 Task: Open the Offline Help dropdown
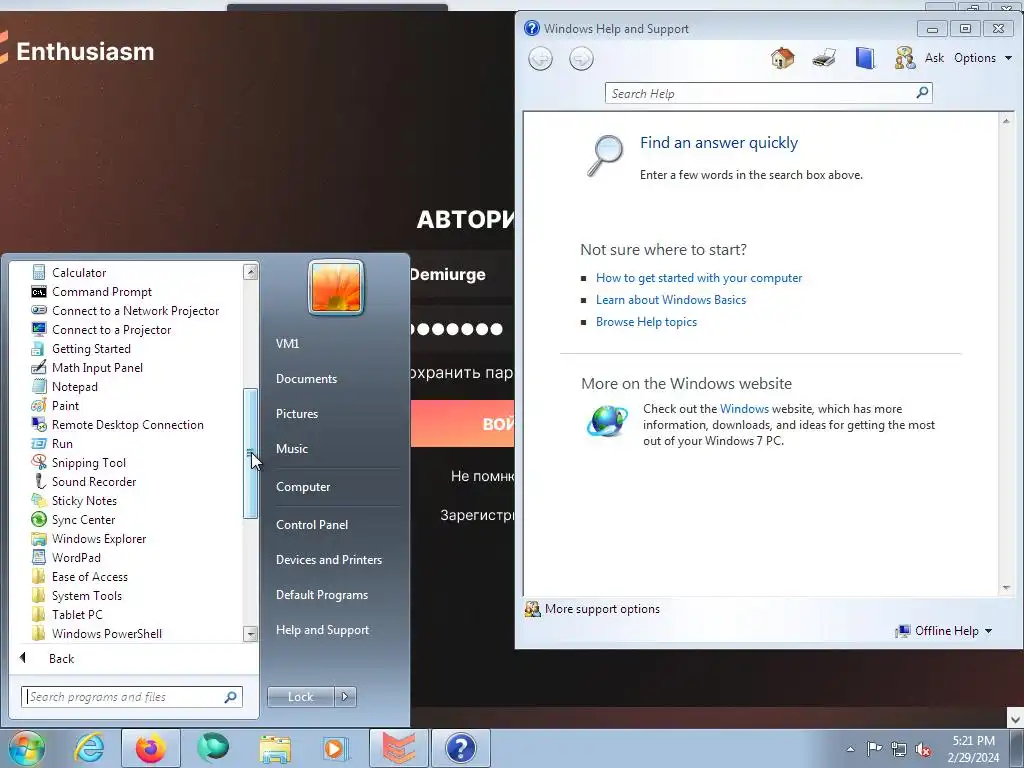[x=944, y=631]
